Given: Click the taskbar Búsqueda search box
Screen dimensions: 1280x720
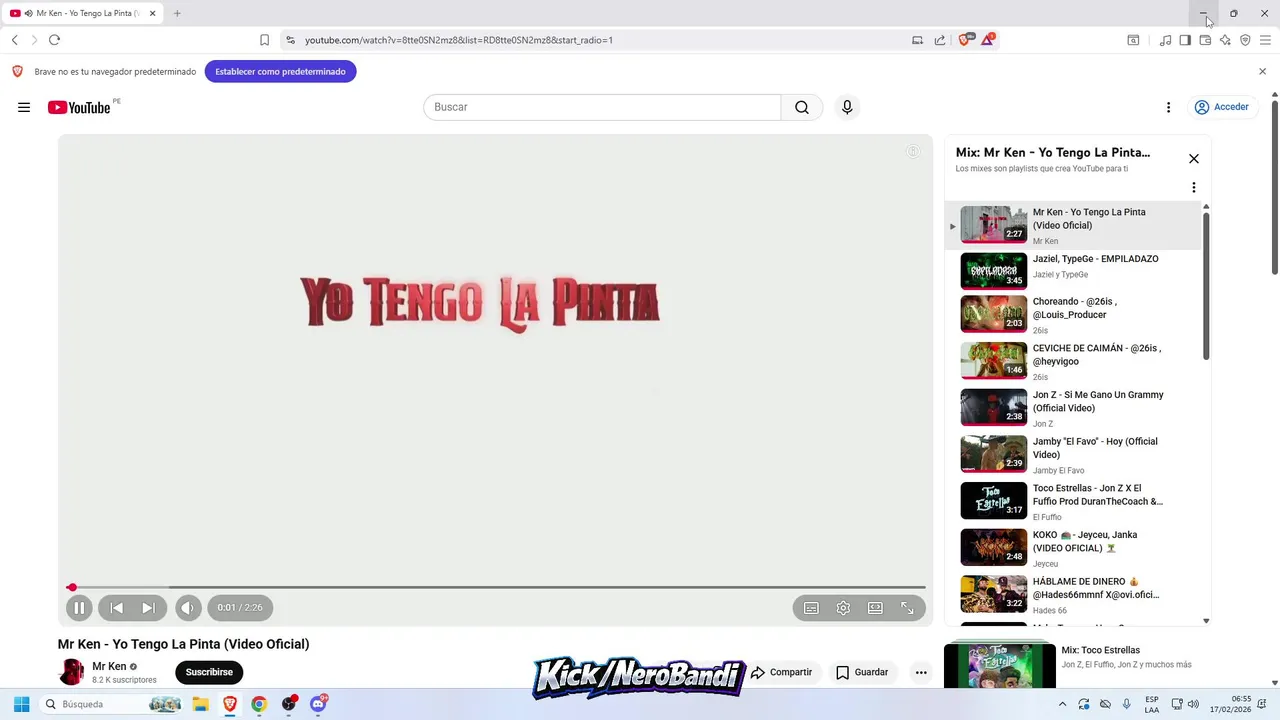Looking at the screenshot, I should (x=112, y=704).
